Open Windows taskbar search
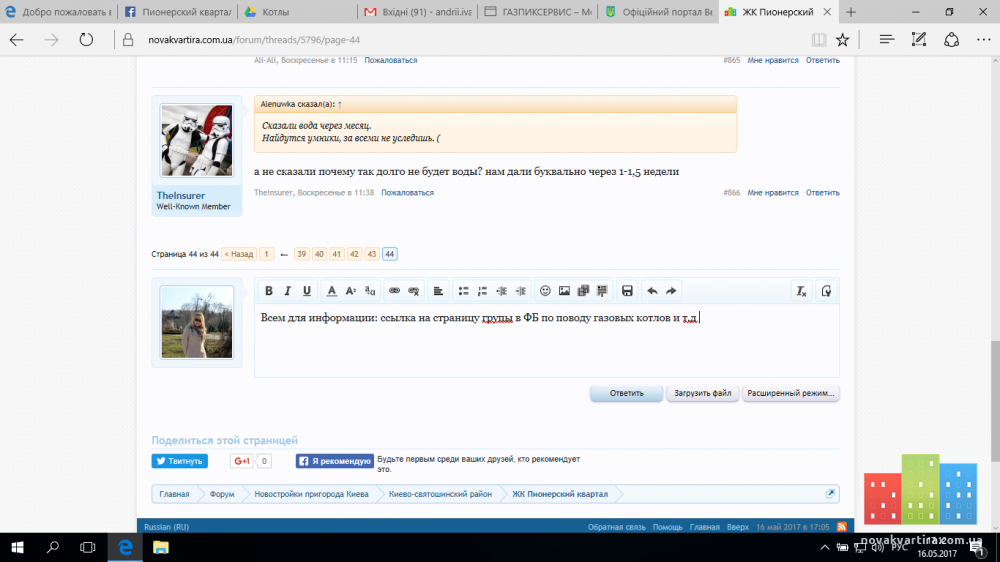This screenshot has width=1000, height=562. (x=53, y=547)
